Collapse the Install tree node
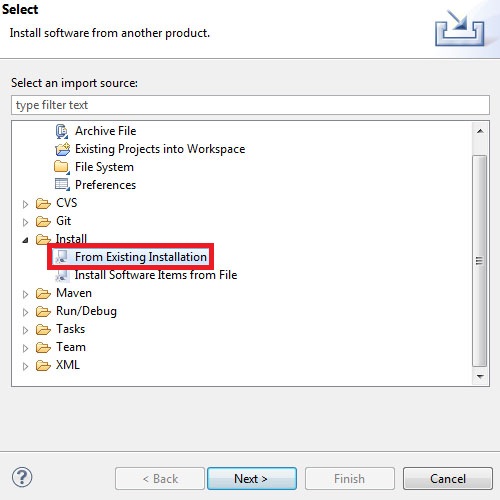 tap(25, 240)
